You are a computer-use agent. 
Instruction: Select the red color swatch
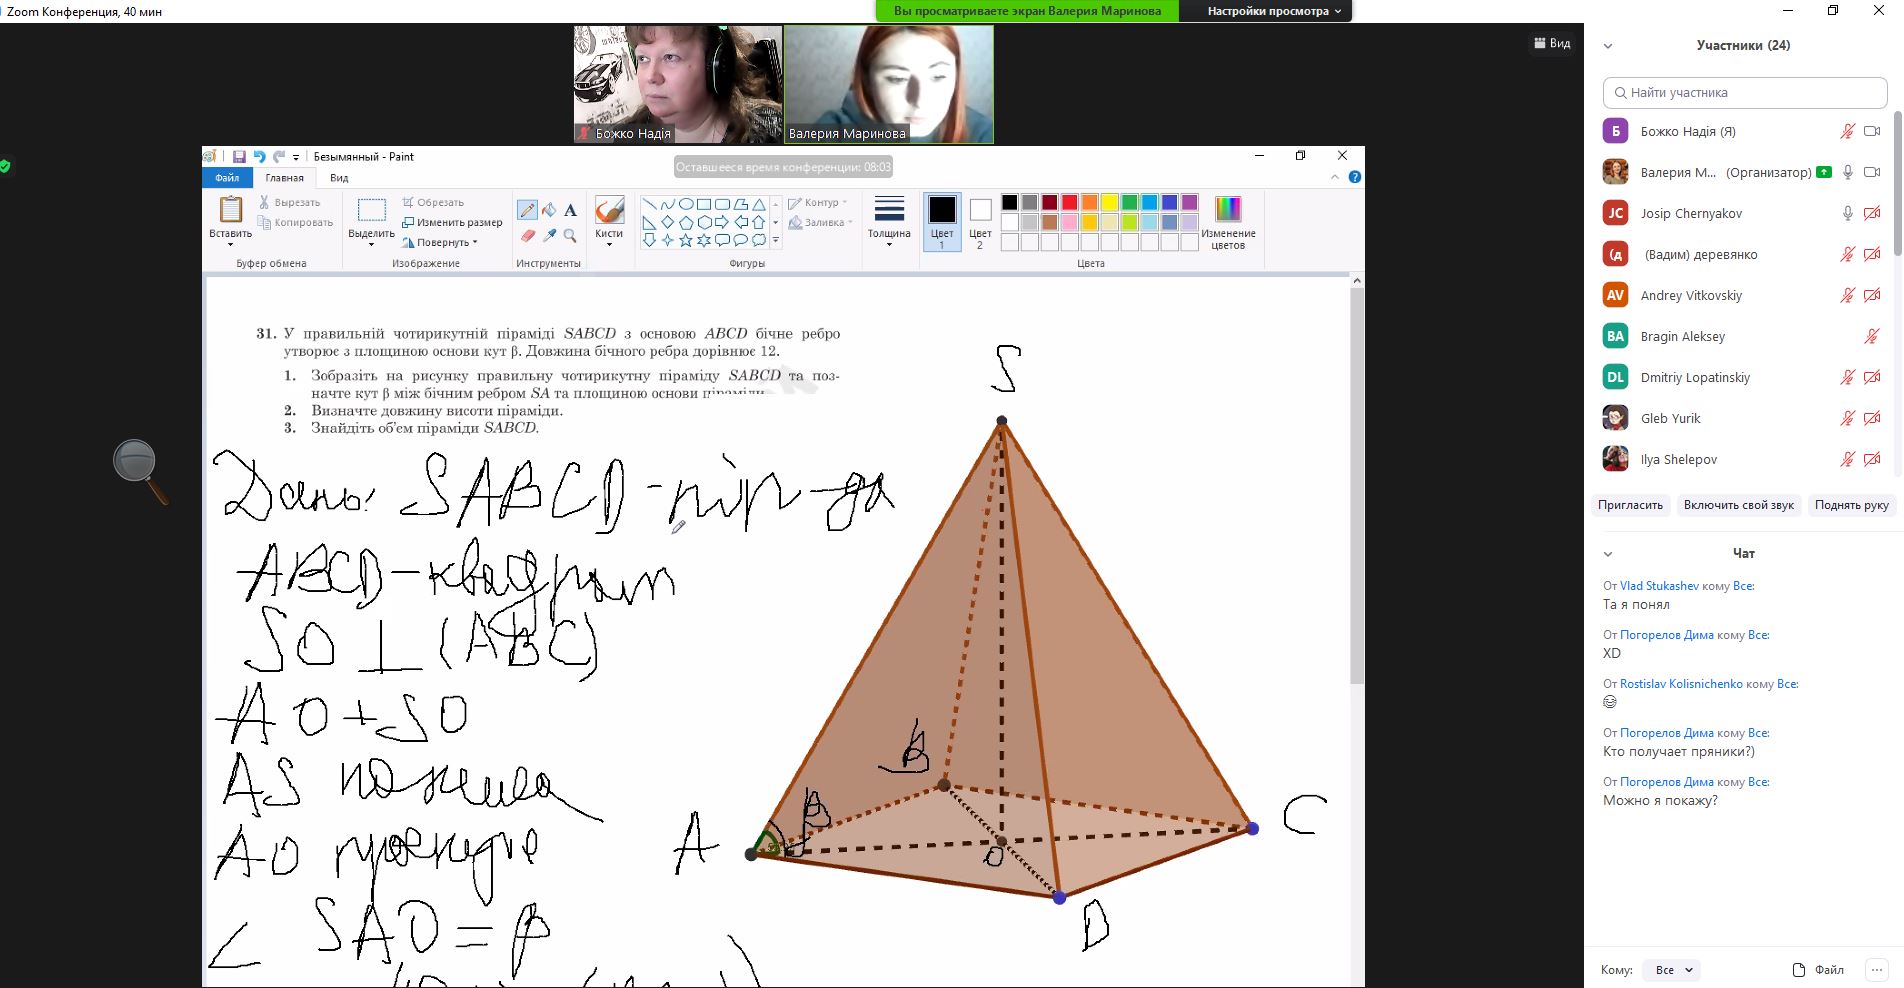pos(1069,203)
